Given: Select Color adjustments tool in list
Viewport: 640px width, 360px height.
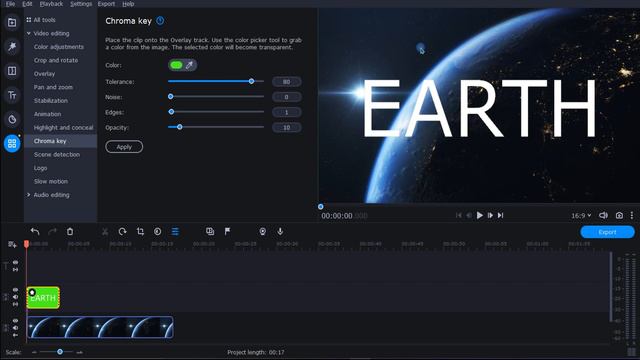Looking at the screenshot, I should coord(59,47).
